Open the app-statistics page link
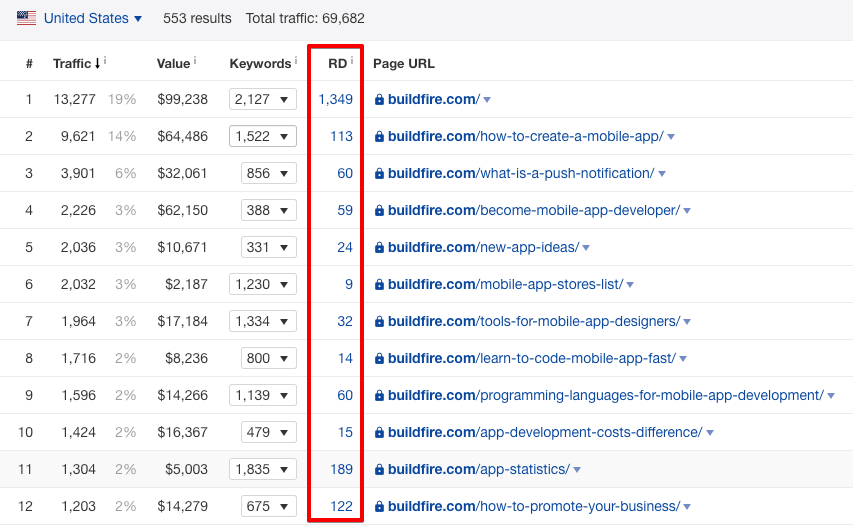The width and height of the screenshot is (853, 526). (x=479, y=469)
